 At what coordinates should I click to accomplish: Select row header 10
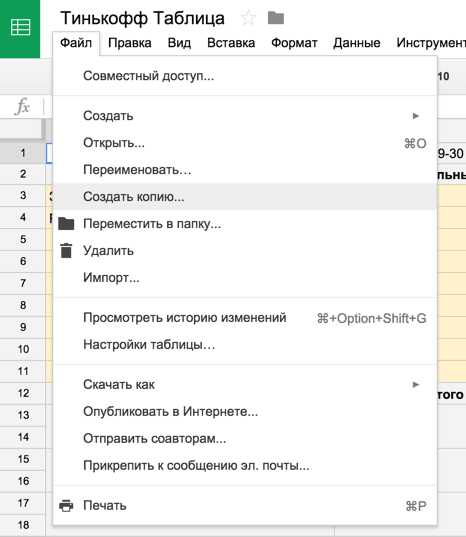(23, 349)
